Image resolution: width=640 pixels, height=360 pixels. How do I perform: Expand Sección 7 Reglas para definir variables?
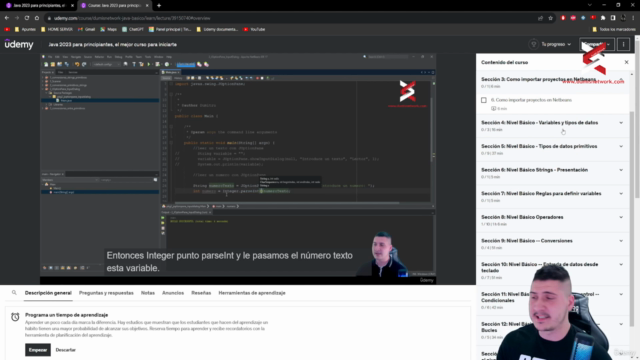point(552,197)
